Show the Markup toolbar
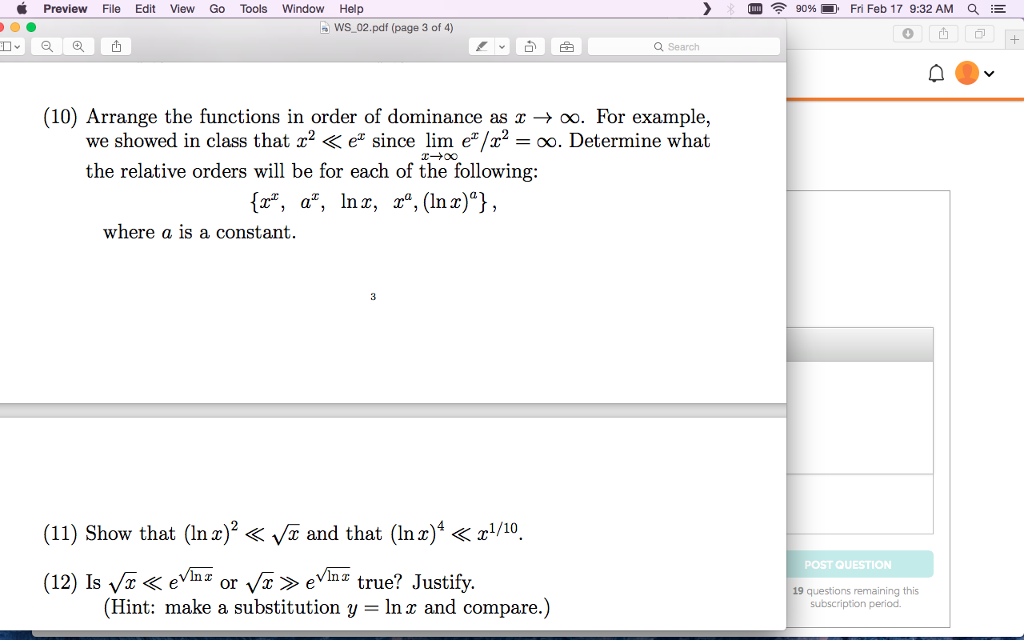 (x=565, y=45)
